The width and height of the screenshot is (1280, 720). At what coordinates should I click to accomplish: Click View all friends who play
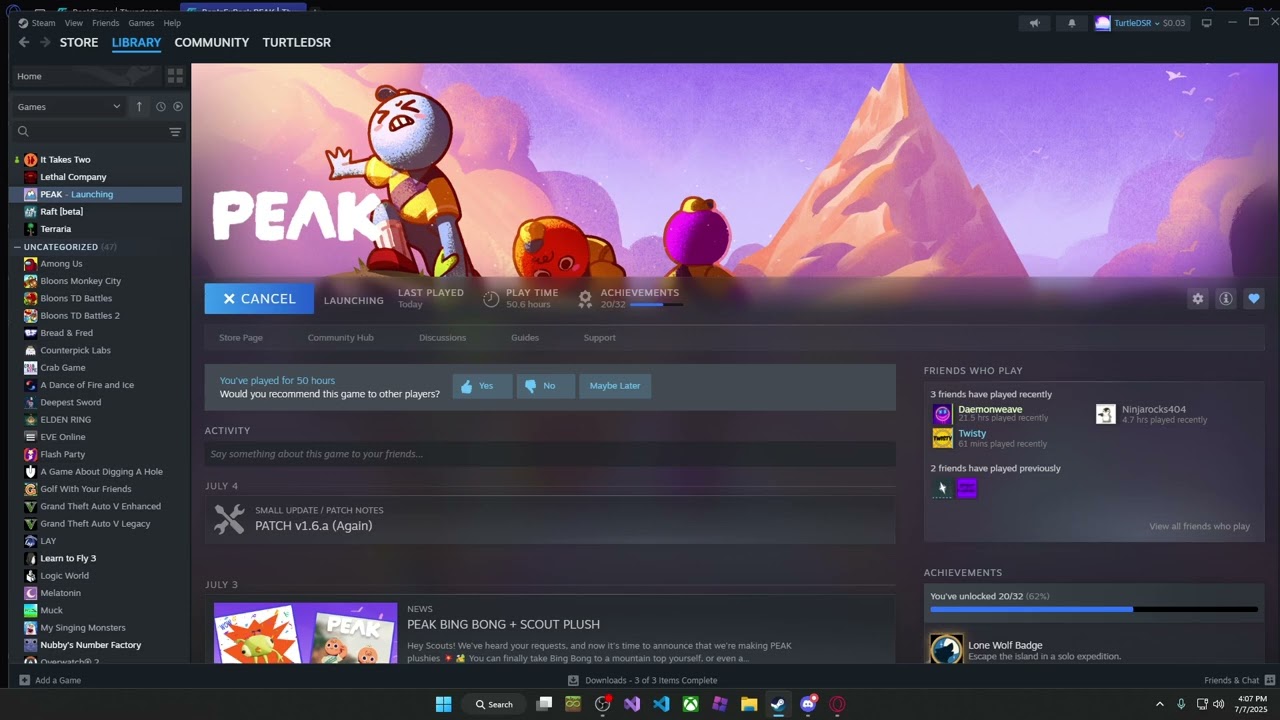(x=1199, y=526)
